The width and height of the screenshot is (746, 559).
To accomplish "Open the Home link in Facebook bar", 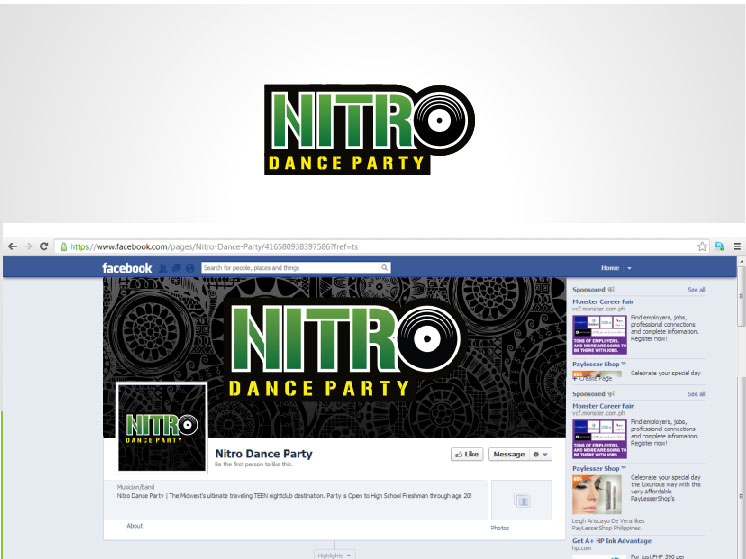I will pos(610,268).
